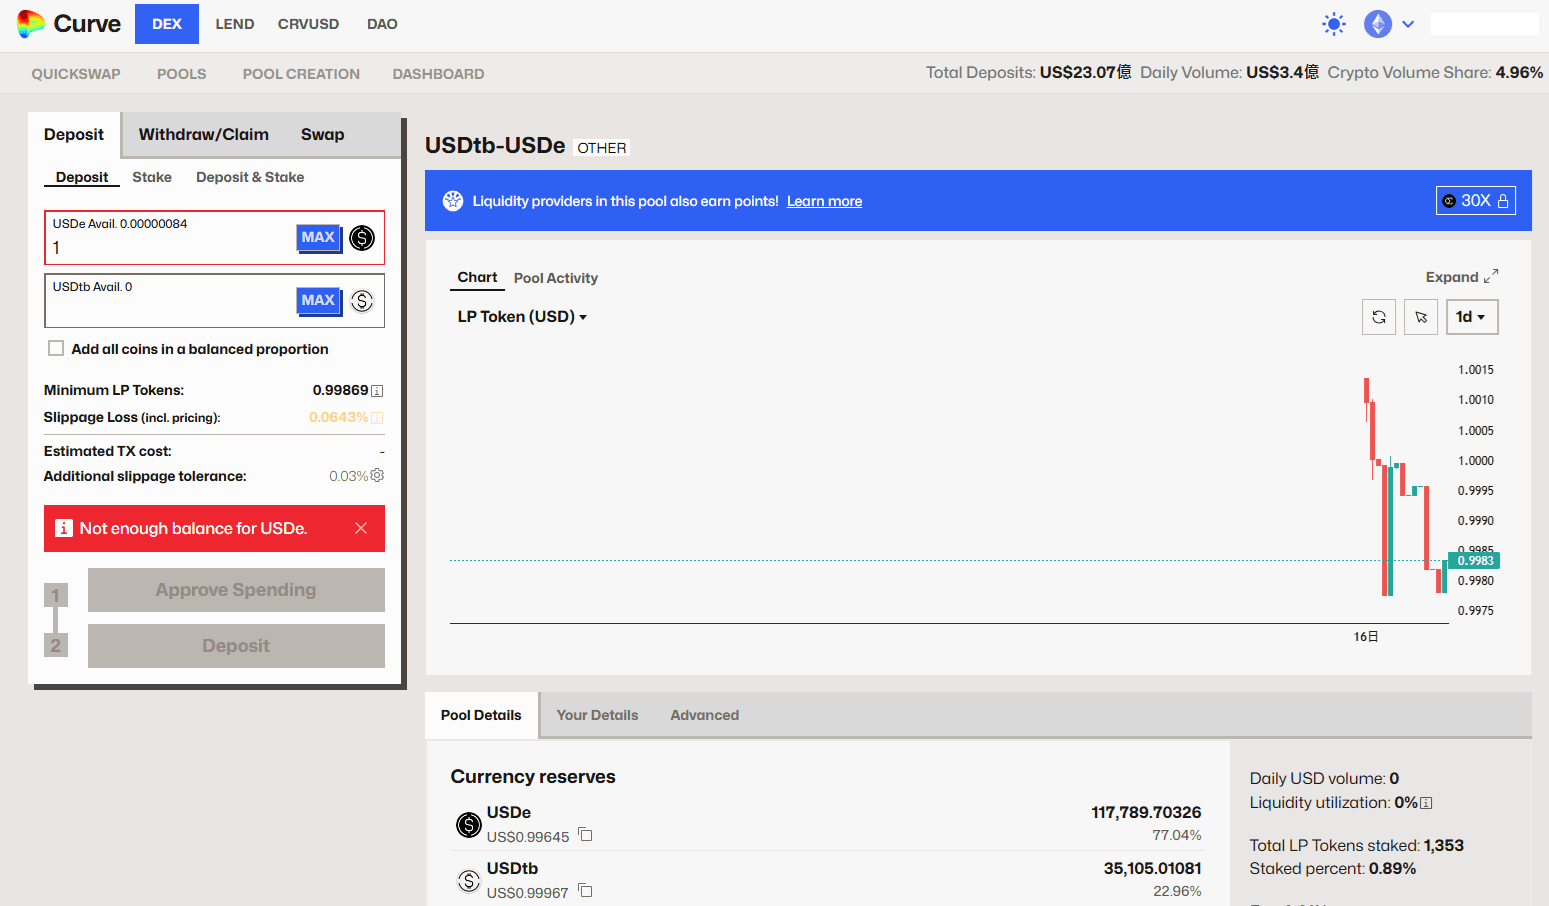Viewport: 1549px width, 906px height.
Task: Click the wallet address box in header
Action: 1485,24
